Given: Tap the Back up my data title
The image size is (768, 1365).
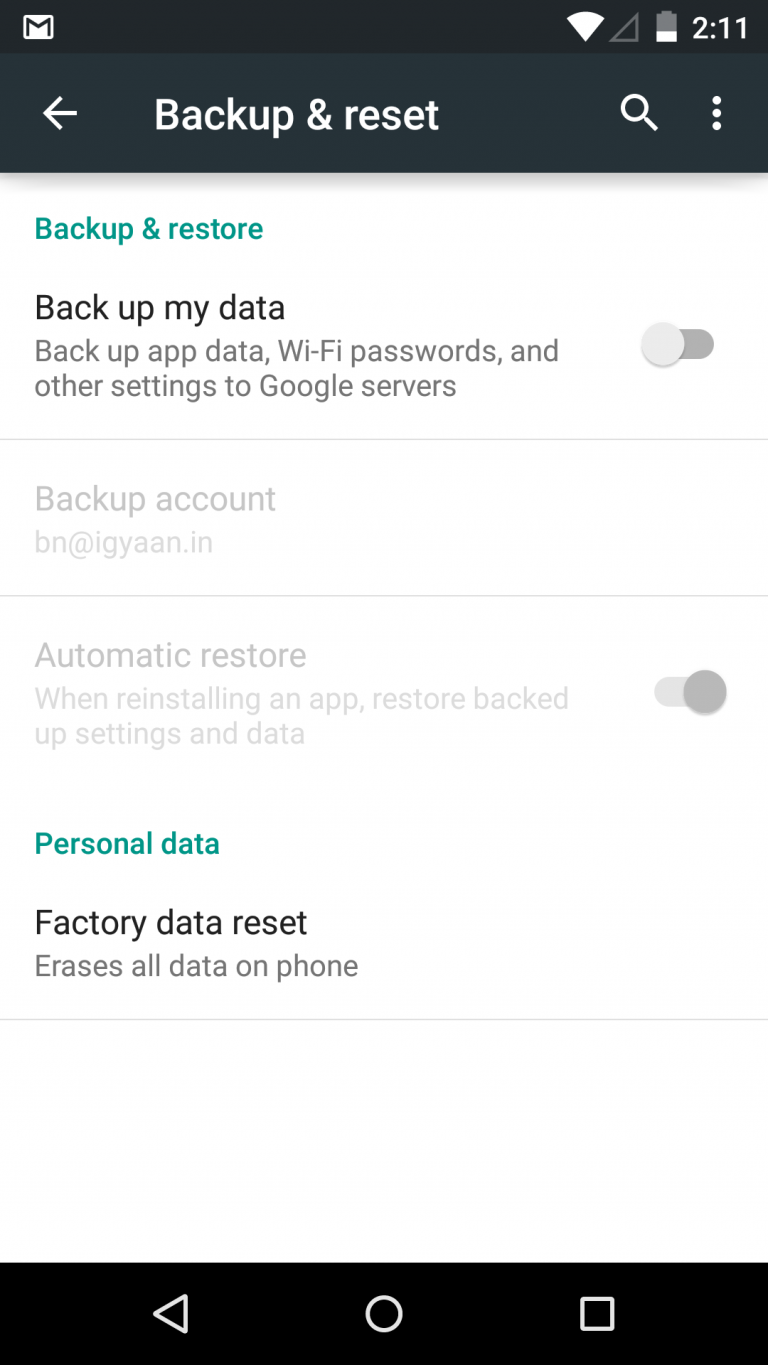Looking at the screenshot, I should click(160, 307).
